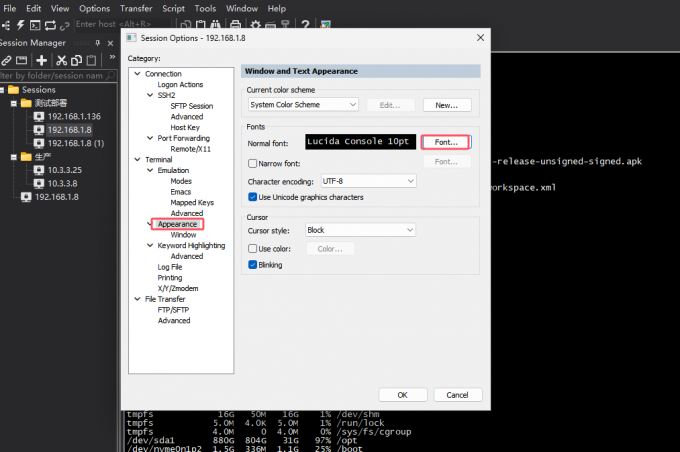This screenshot has height=452, width=680.
Task: Toggle Use Unicode graphics characters checkbox
Action: tap(252, 197)
